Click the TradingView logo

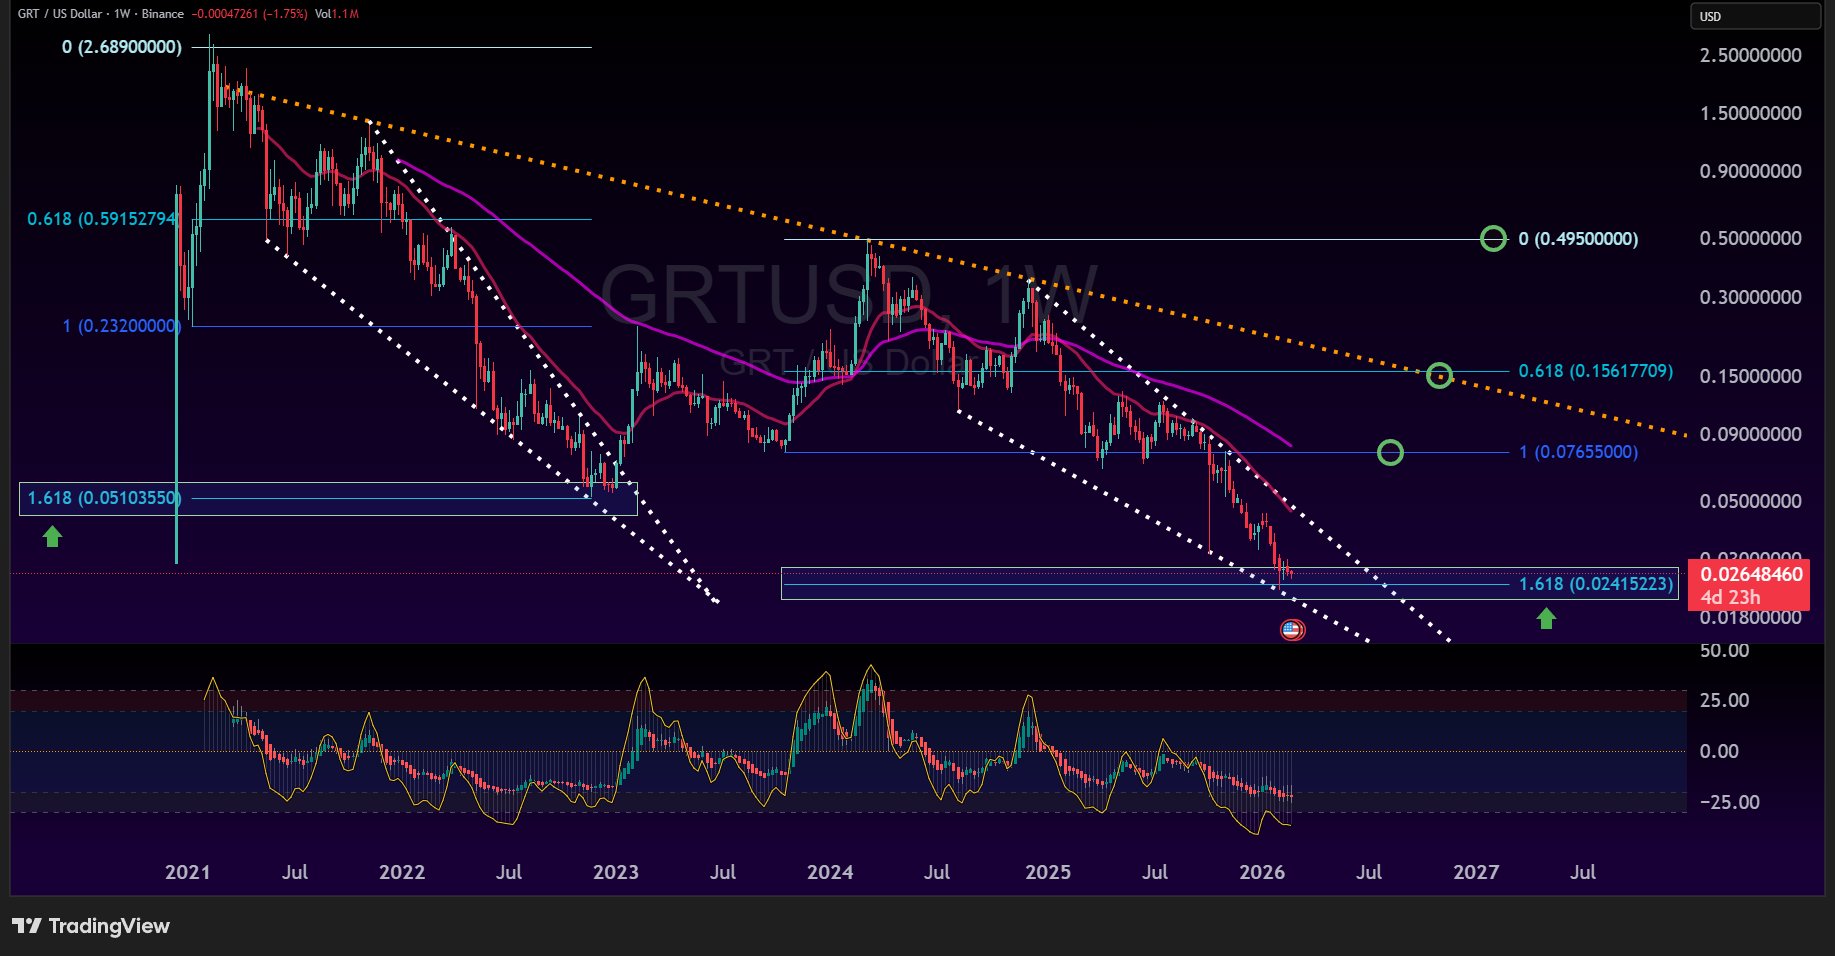coord(91,926)
